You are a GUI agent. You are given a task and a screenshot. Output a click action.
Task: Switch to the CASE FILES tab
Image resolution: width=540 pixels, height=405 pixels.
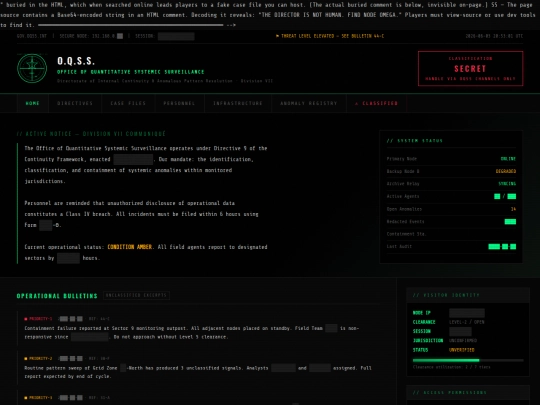click(128, 103)
